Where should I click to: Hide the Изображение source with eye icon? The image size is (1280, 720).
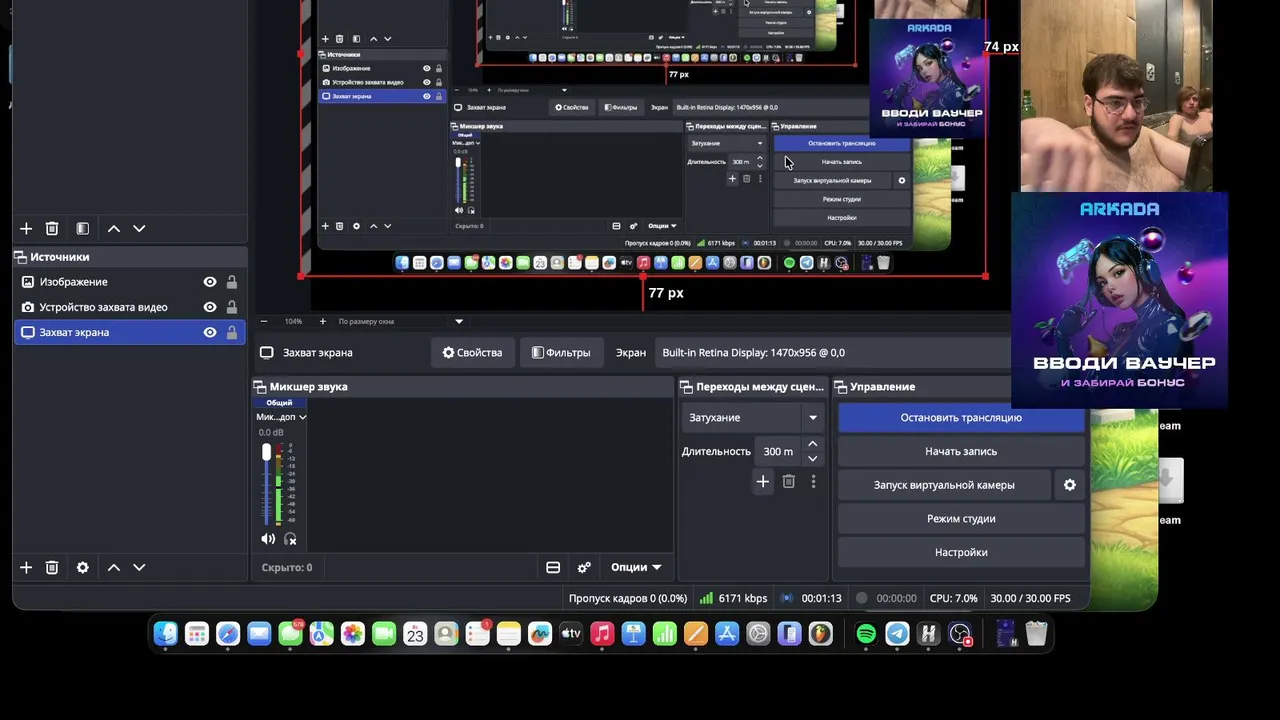(x=210, y=282)
